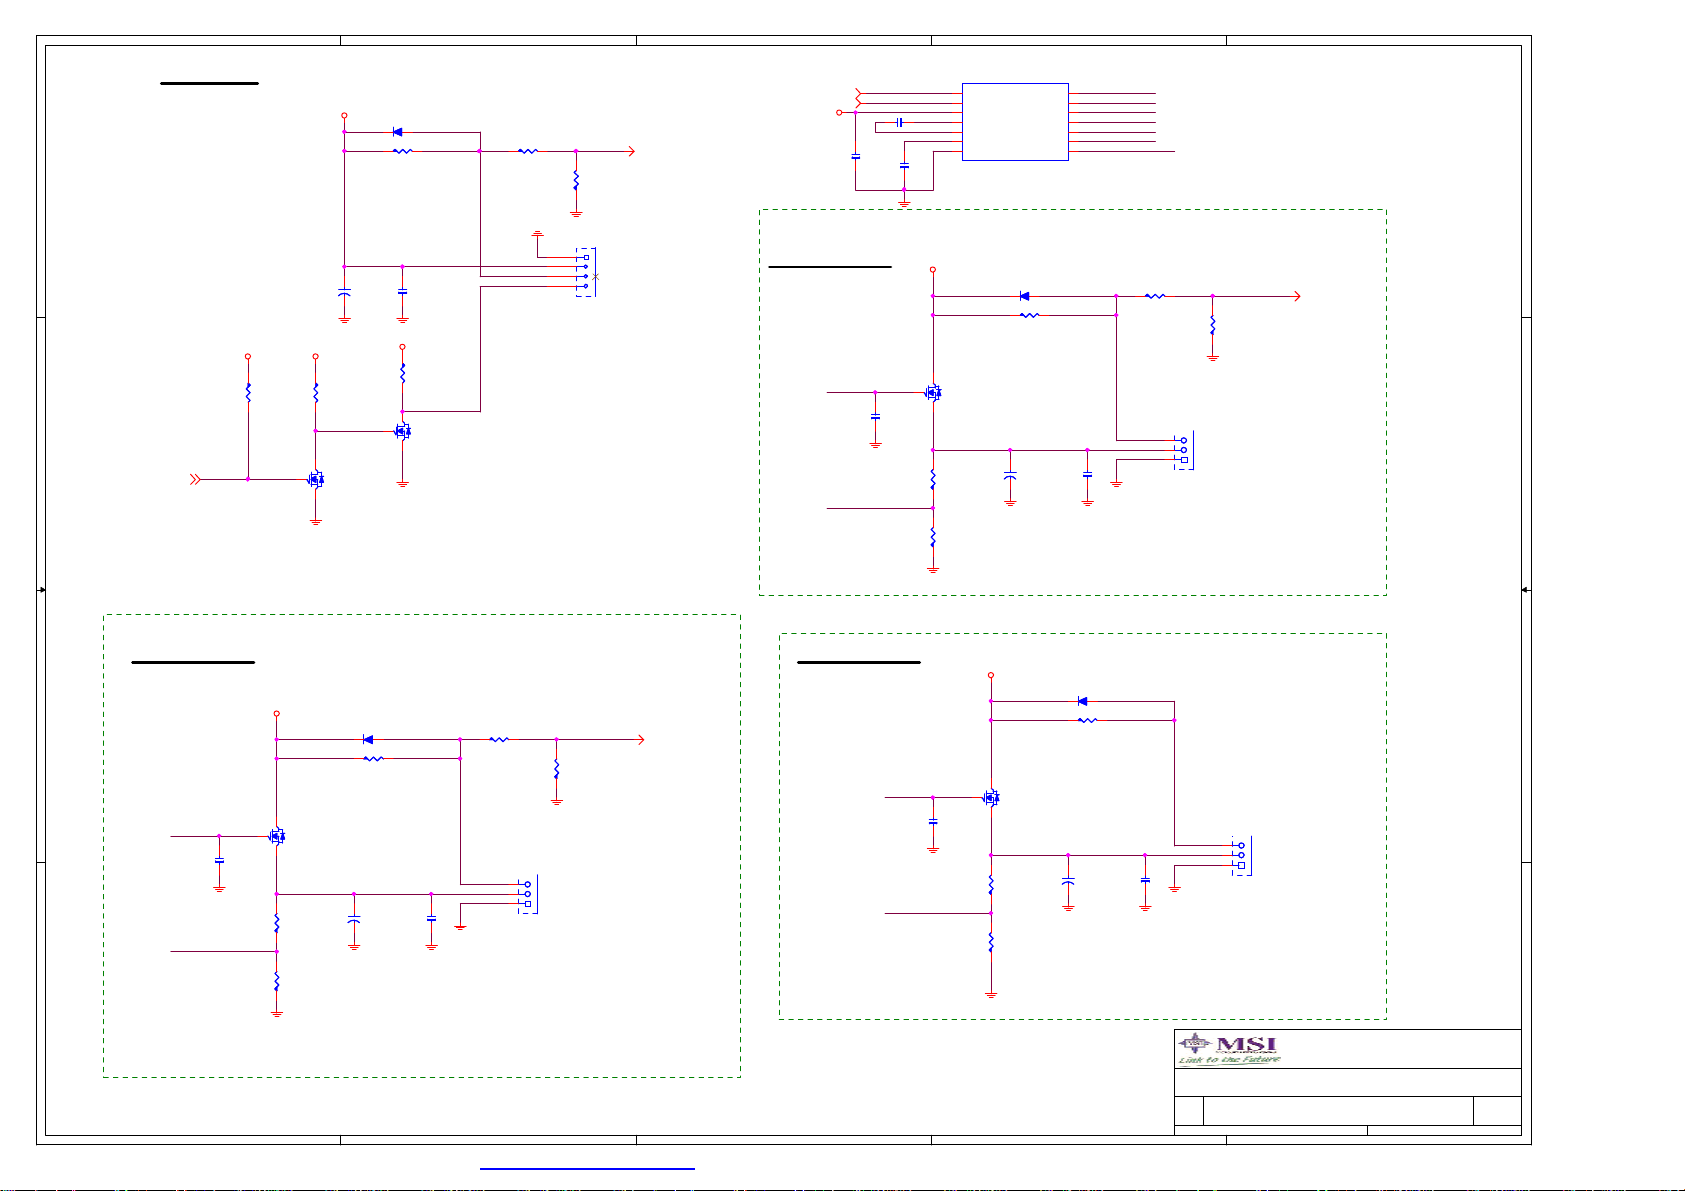Select the resistor parallel to the top-left circuit diode

403,152
